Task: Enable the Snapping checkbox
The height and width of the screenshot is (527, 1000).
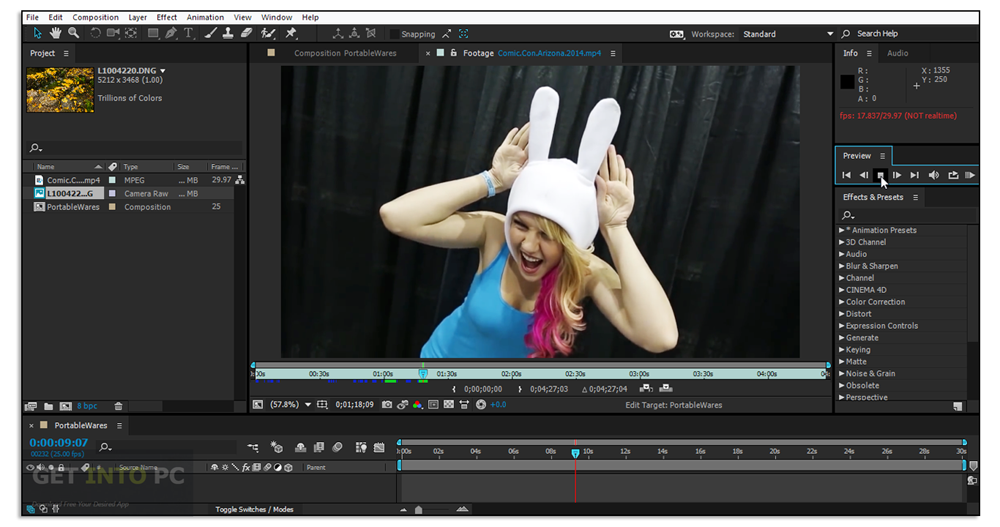Action: 394,34
